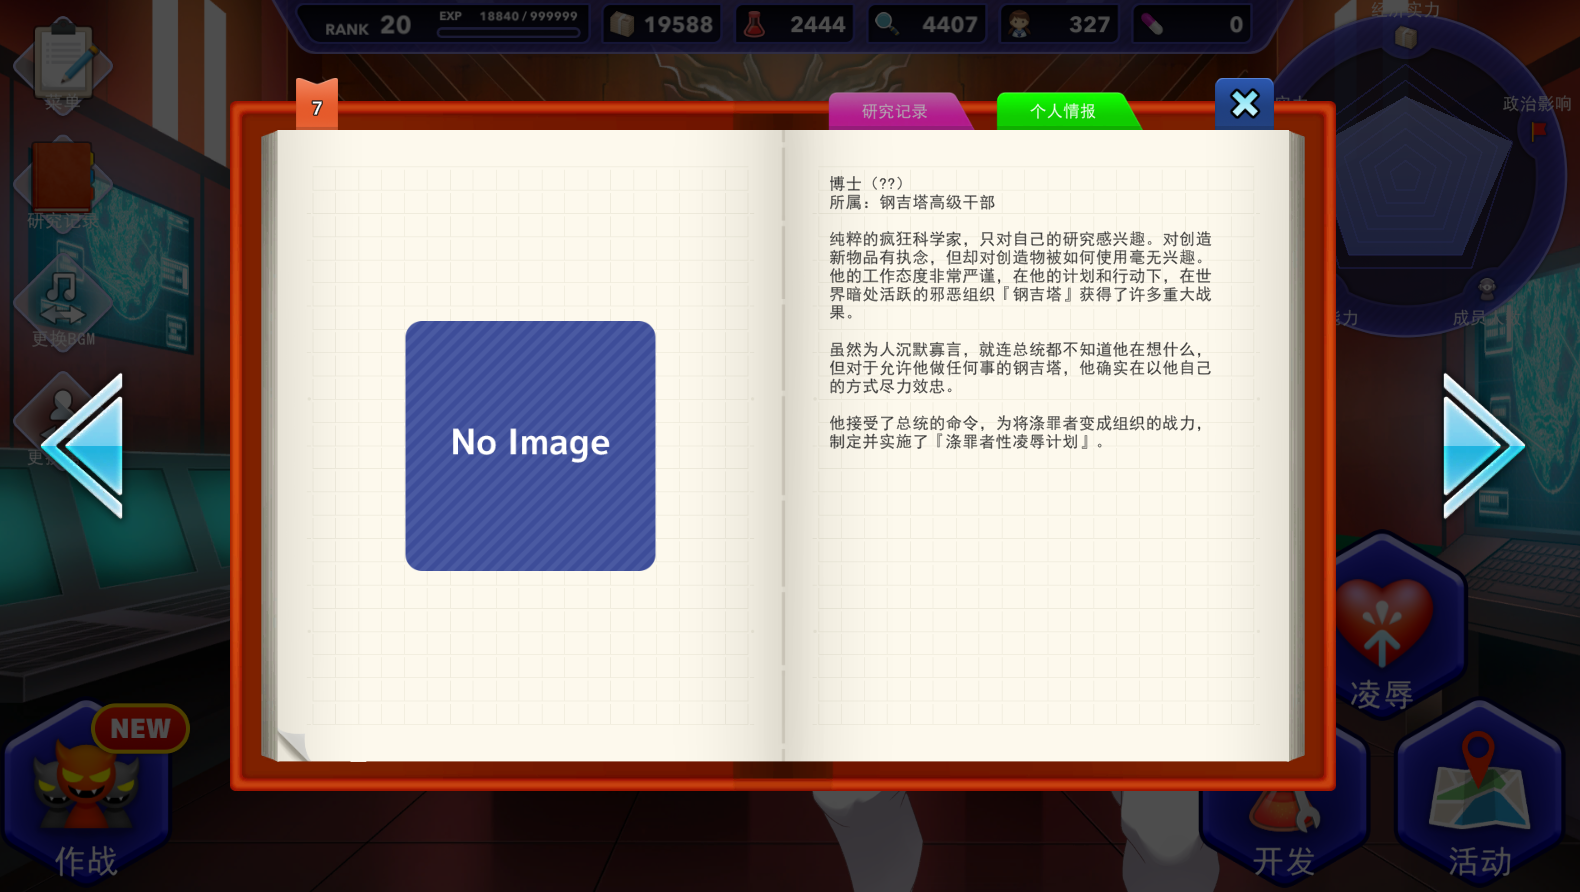Click the 研究记录 book icon in sidebar
The image size is (1580, 892).
[x=62, y=180]
